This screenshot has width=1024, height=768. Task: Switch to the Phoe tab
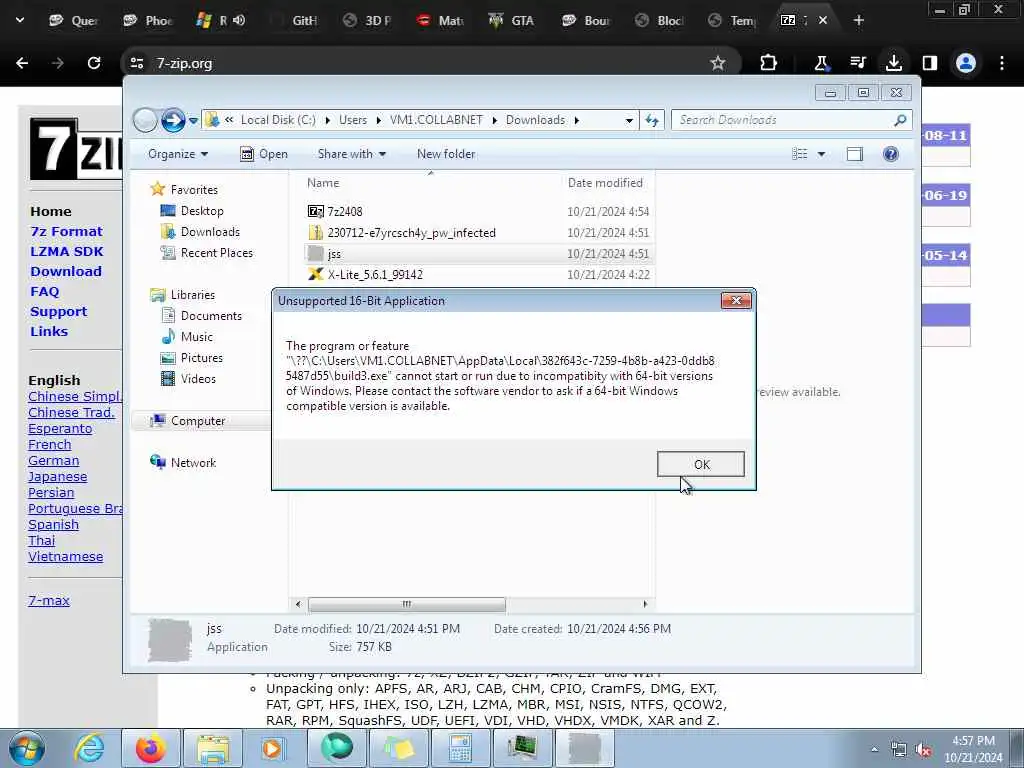148,20
